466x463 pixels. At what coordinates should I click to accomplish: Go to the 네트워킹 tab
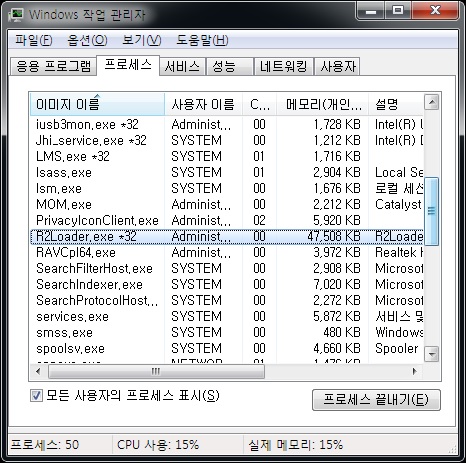[284, 66]
